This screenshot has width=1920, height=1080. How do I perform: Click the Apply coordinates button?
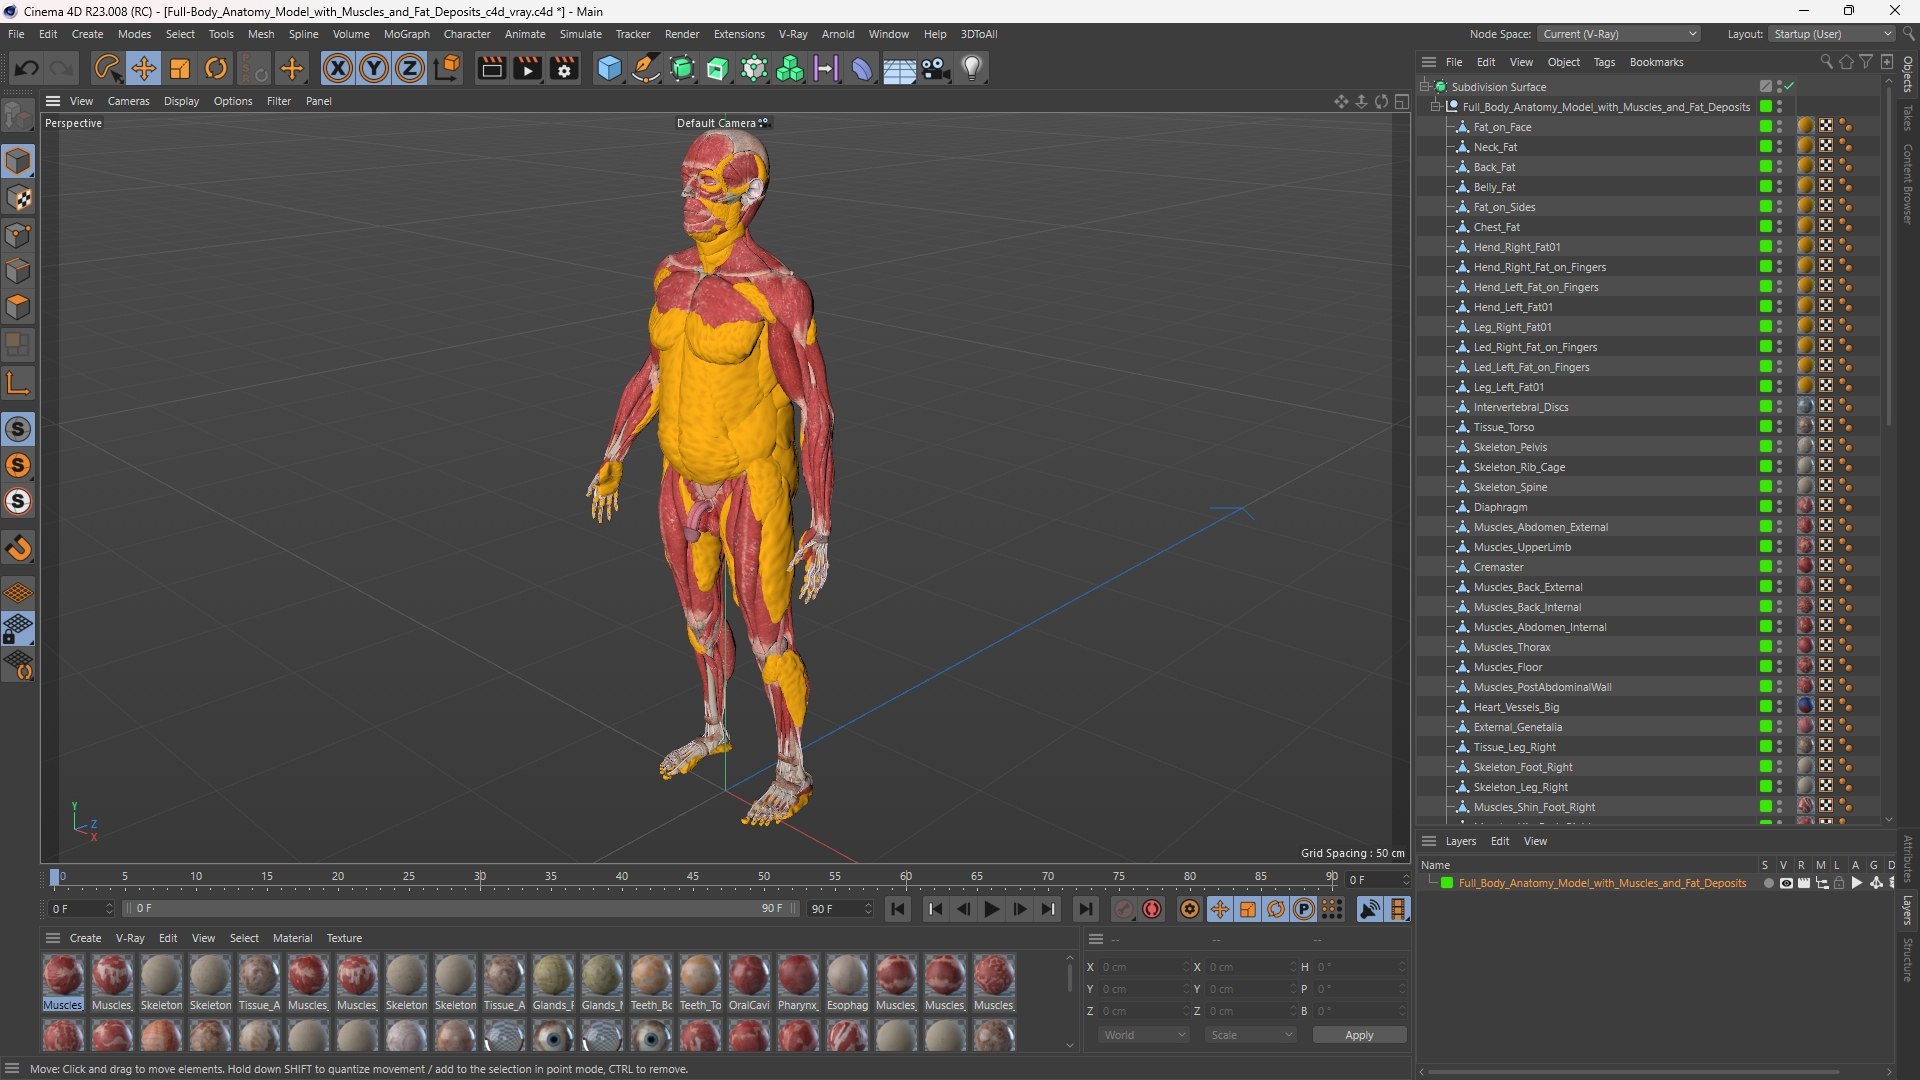coord(1359,1035)
